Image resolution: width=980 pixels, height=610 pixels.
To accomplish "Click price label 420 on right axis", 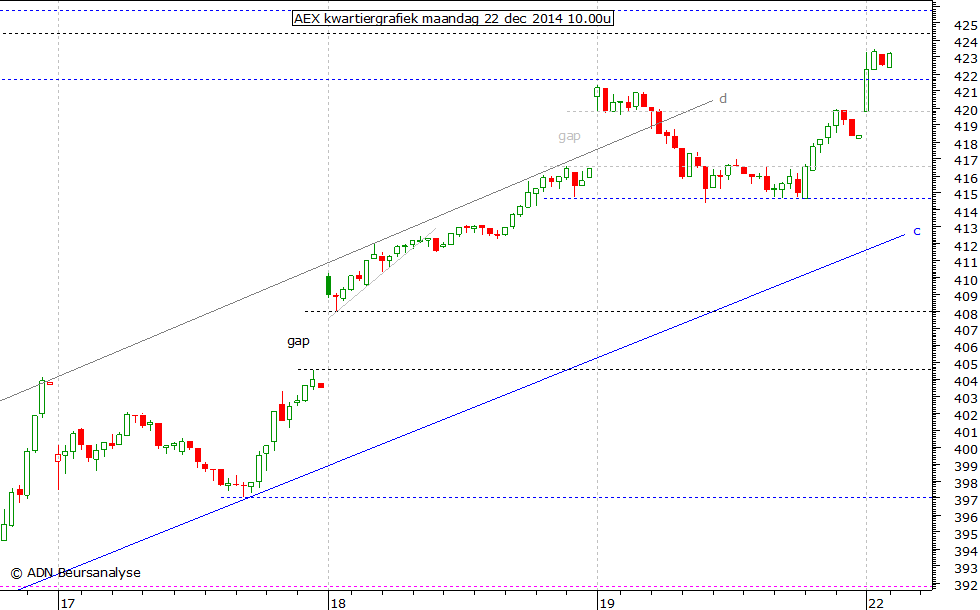I will tap(966, 110).
